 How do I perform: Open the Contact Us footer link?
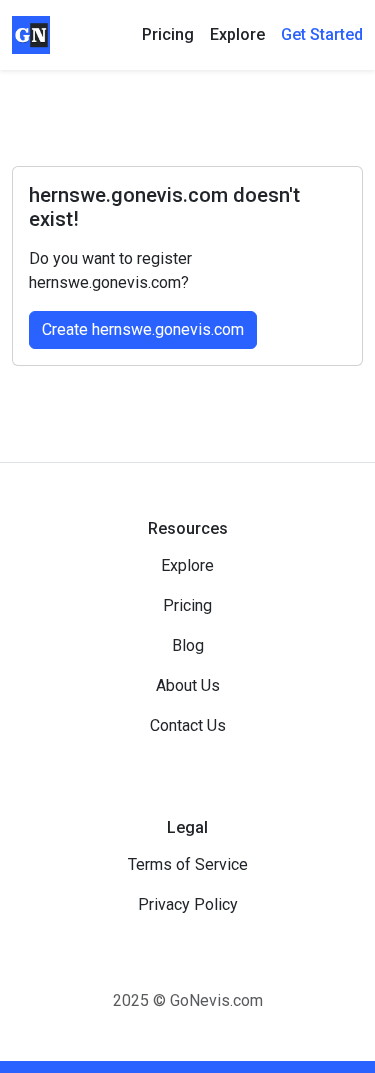188,725
